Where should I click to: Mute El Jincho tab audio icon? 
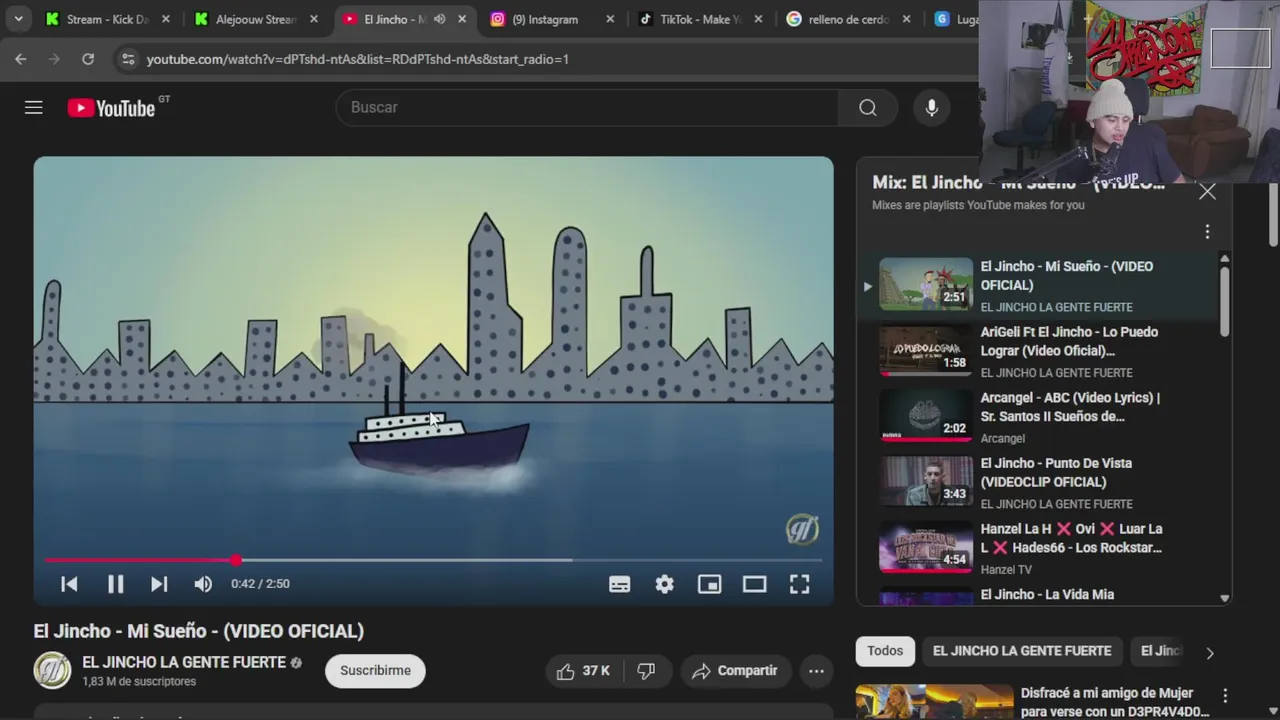[439, 19]
